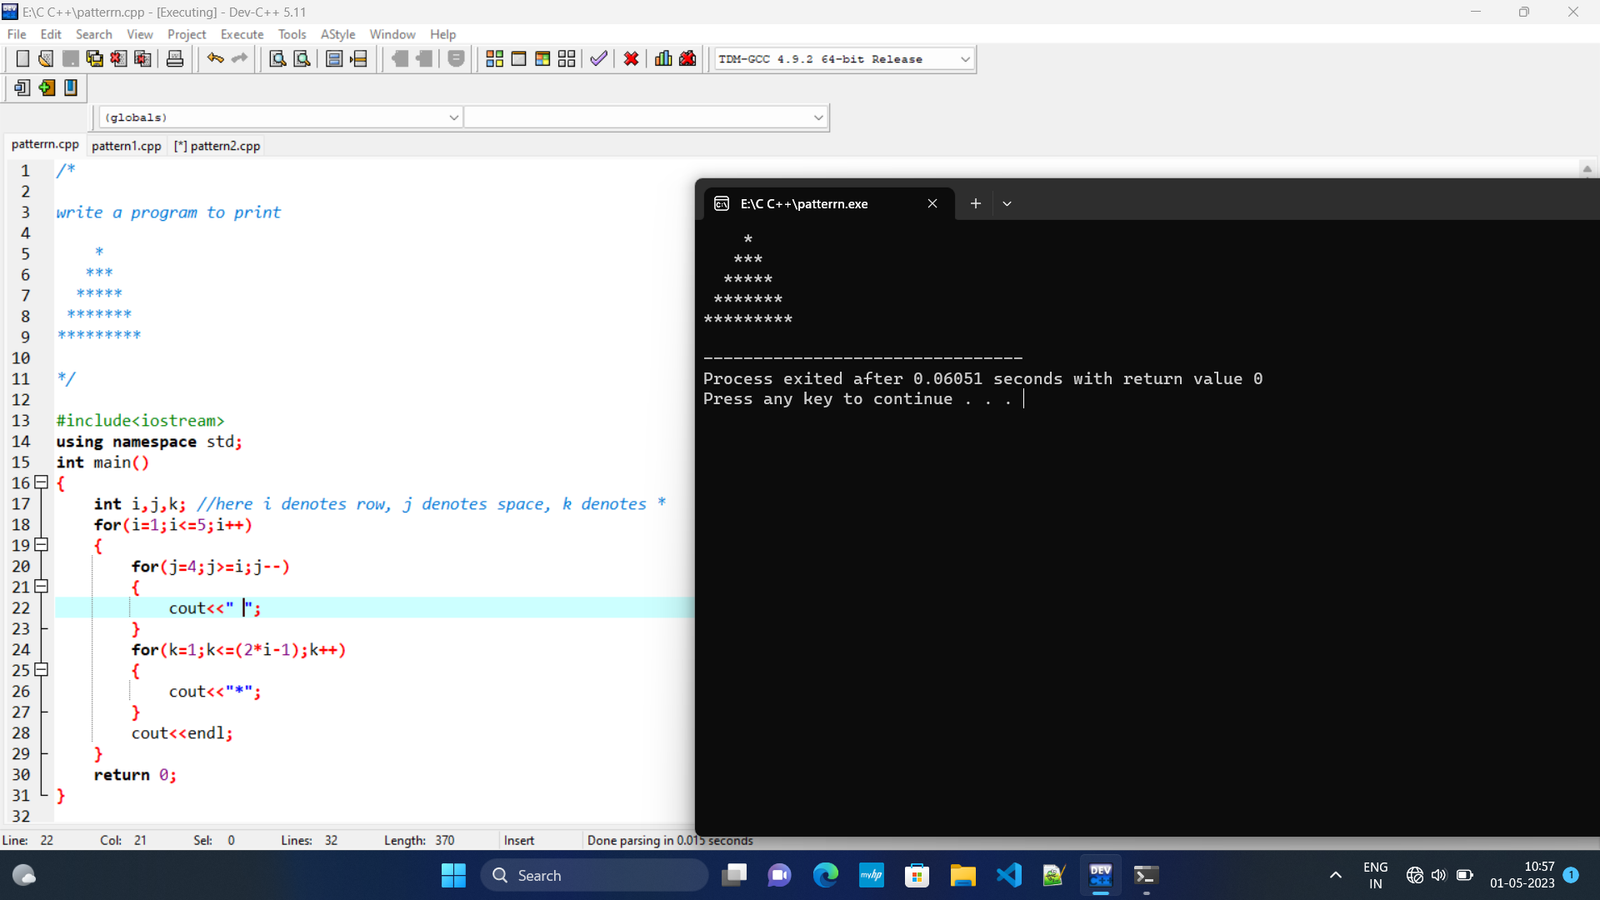Stop execution with the red X icon
Image resolution: width=1600 pixels, height=900 pixels.
coord(631,59)
